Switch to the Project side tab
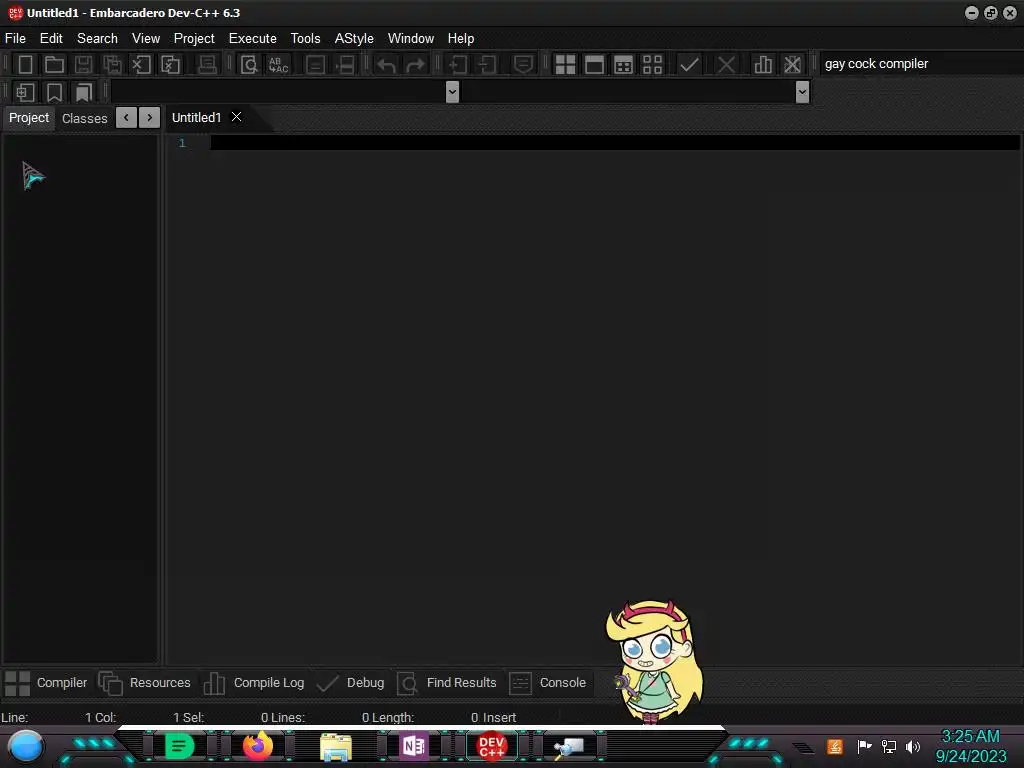Image resolution: width=1024 pixels, height=768 pixels. pyautogui.click(x=29, y=118)
